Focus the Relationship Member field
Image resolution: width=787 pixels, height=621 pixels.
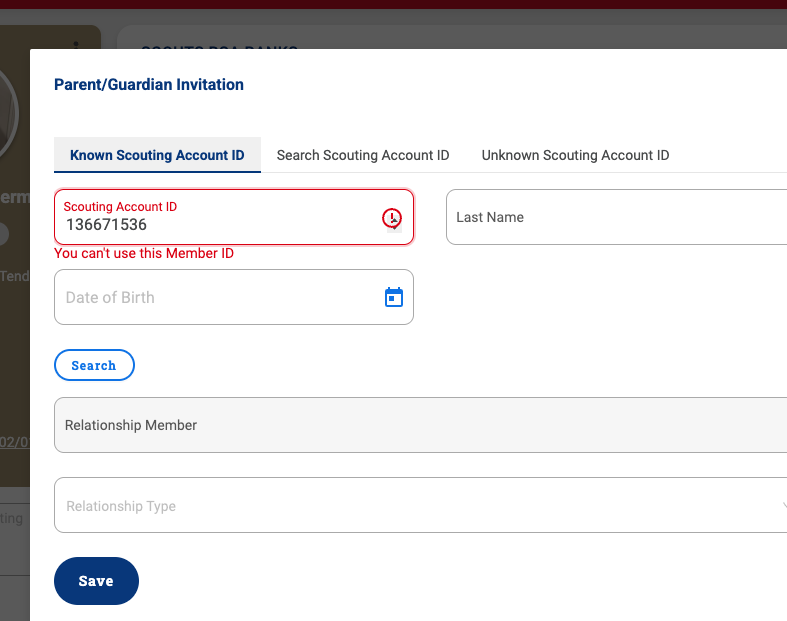click(x=421, y=425)
